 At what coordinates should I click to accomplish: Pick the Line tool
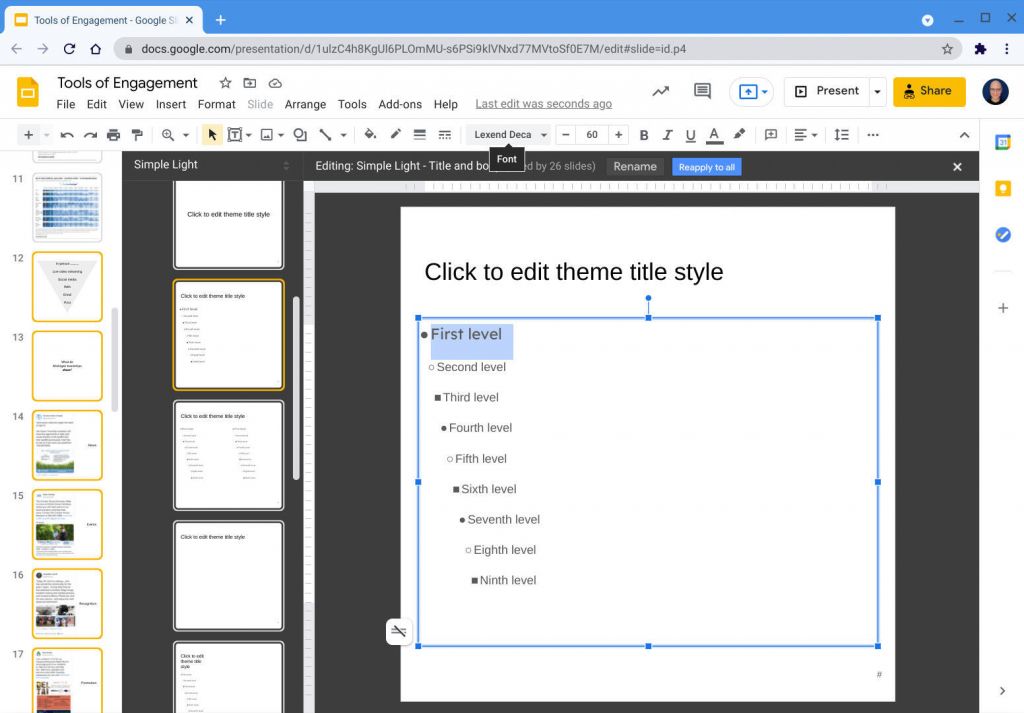[325, 134]
